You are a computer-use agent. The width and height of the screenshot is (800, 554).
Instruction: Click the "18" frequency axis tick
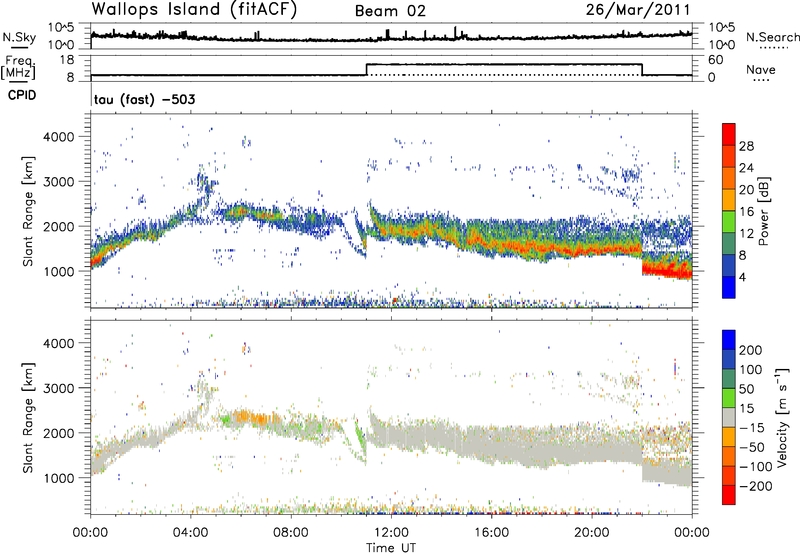(x=67, y=60)
